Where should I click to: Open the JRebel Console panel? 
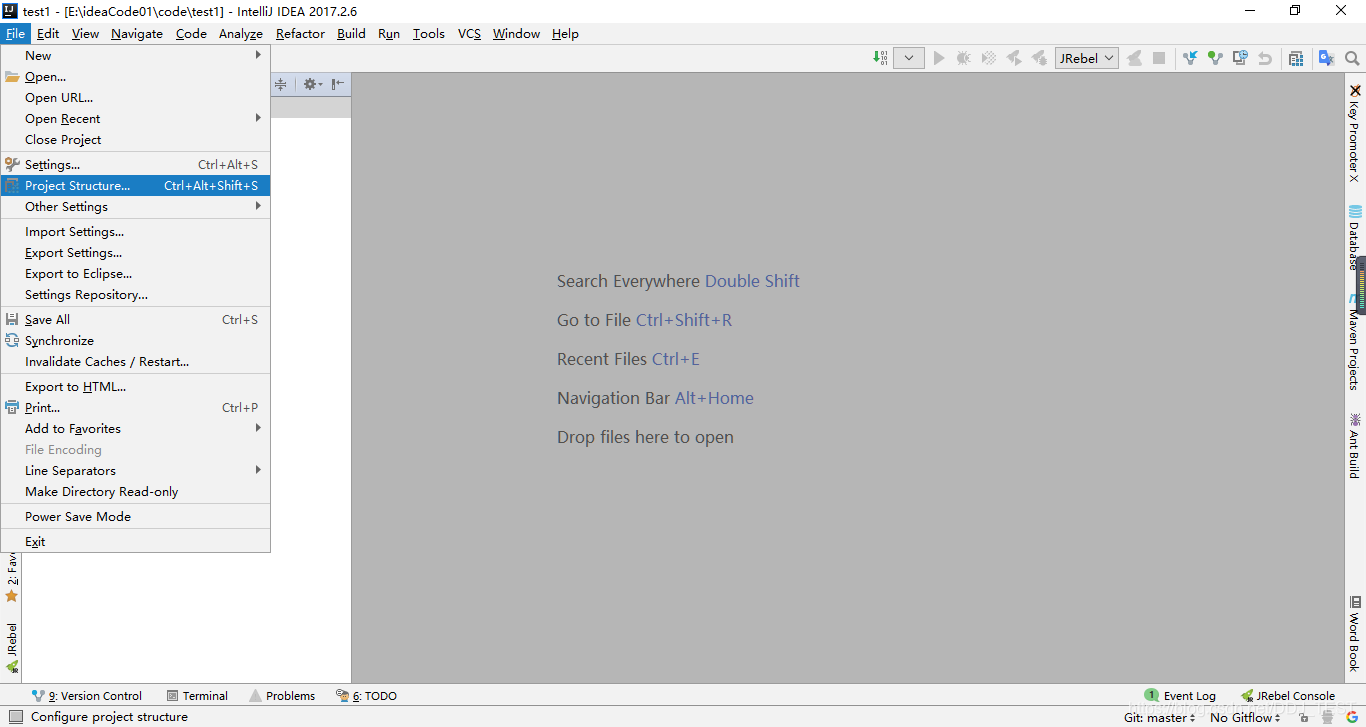point(1288,696)
